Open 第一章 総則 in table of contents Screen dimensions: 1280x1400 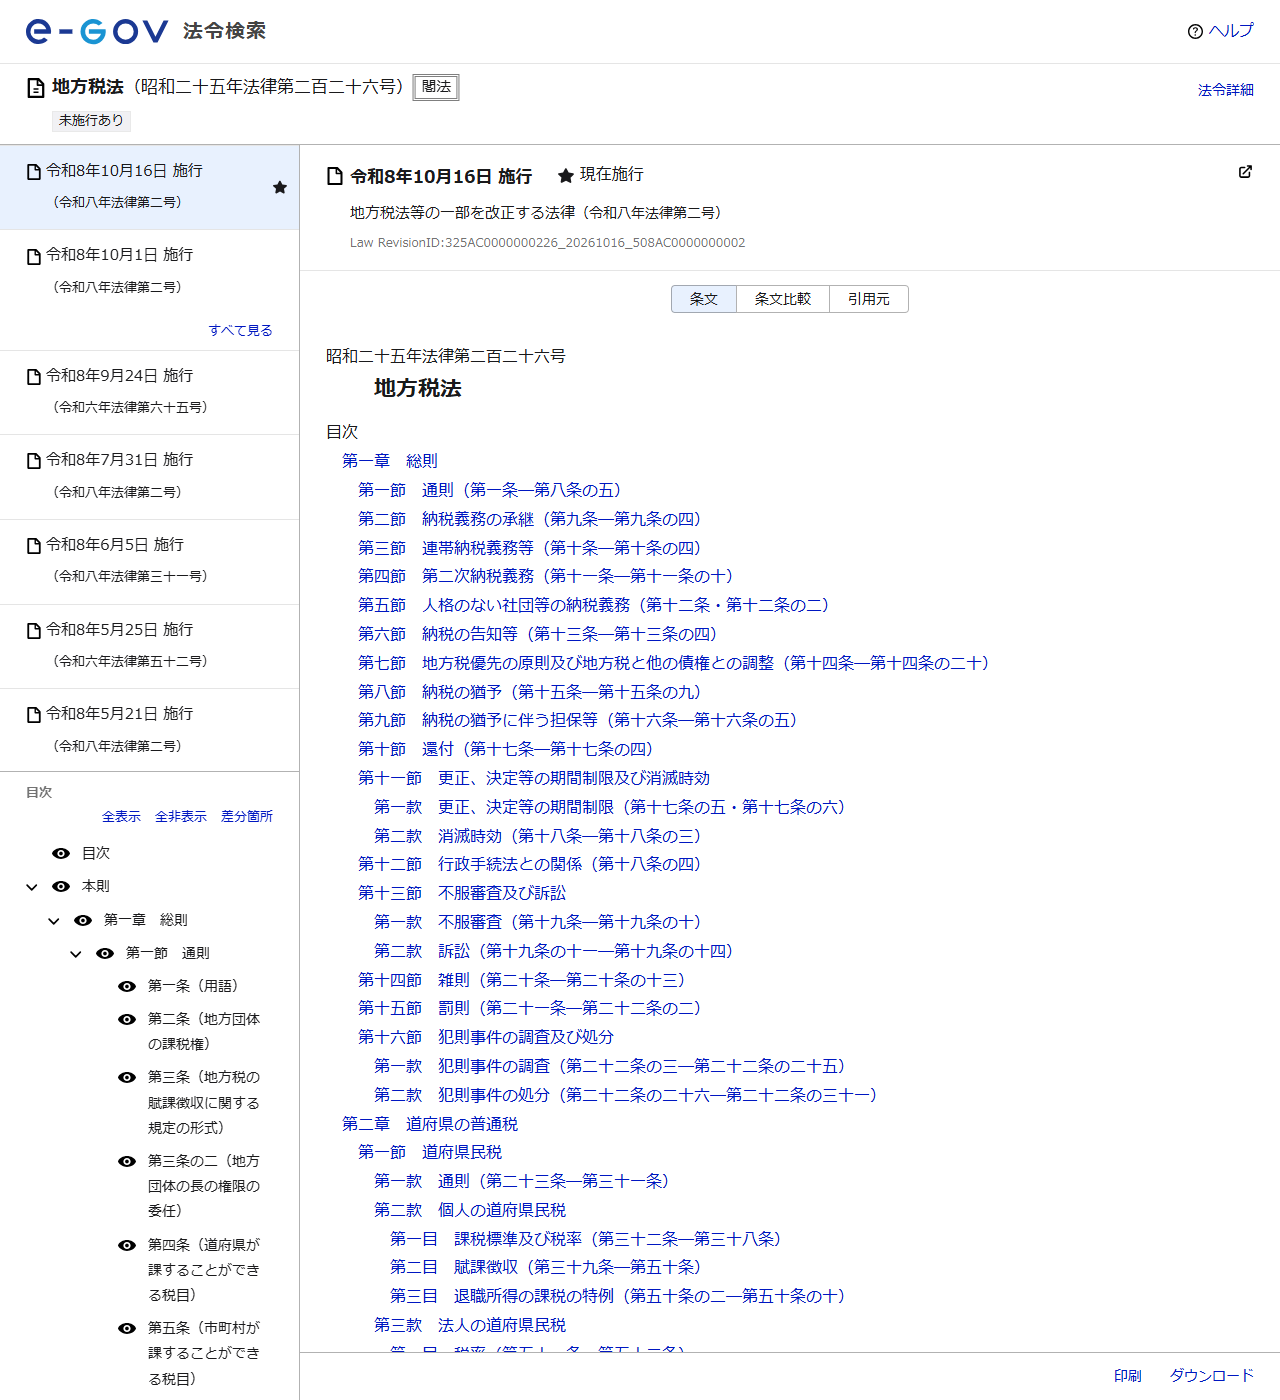(390, 461)
